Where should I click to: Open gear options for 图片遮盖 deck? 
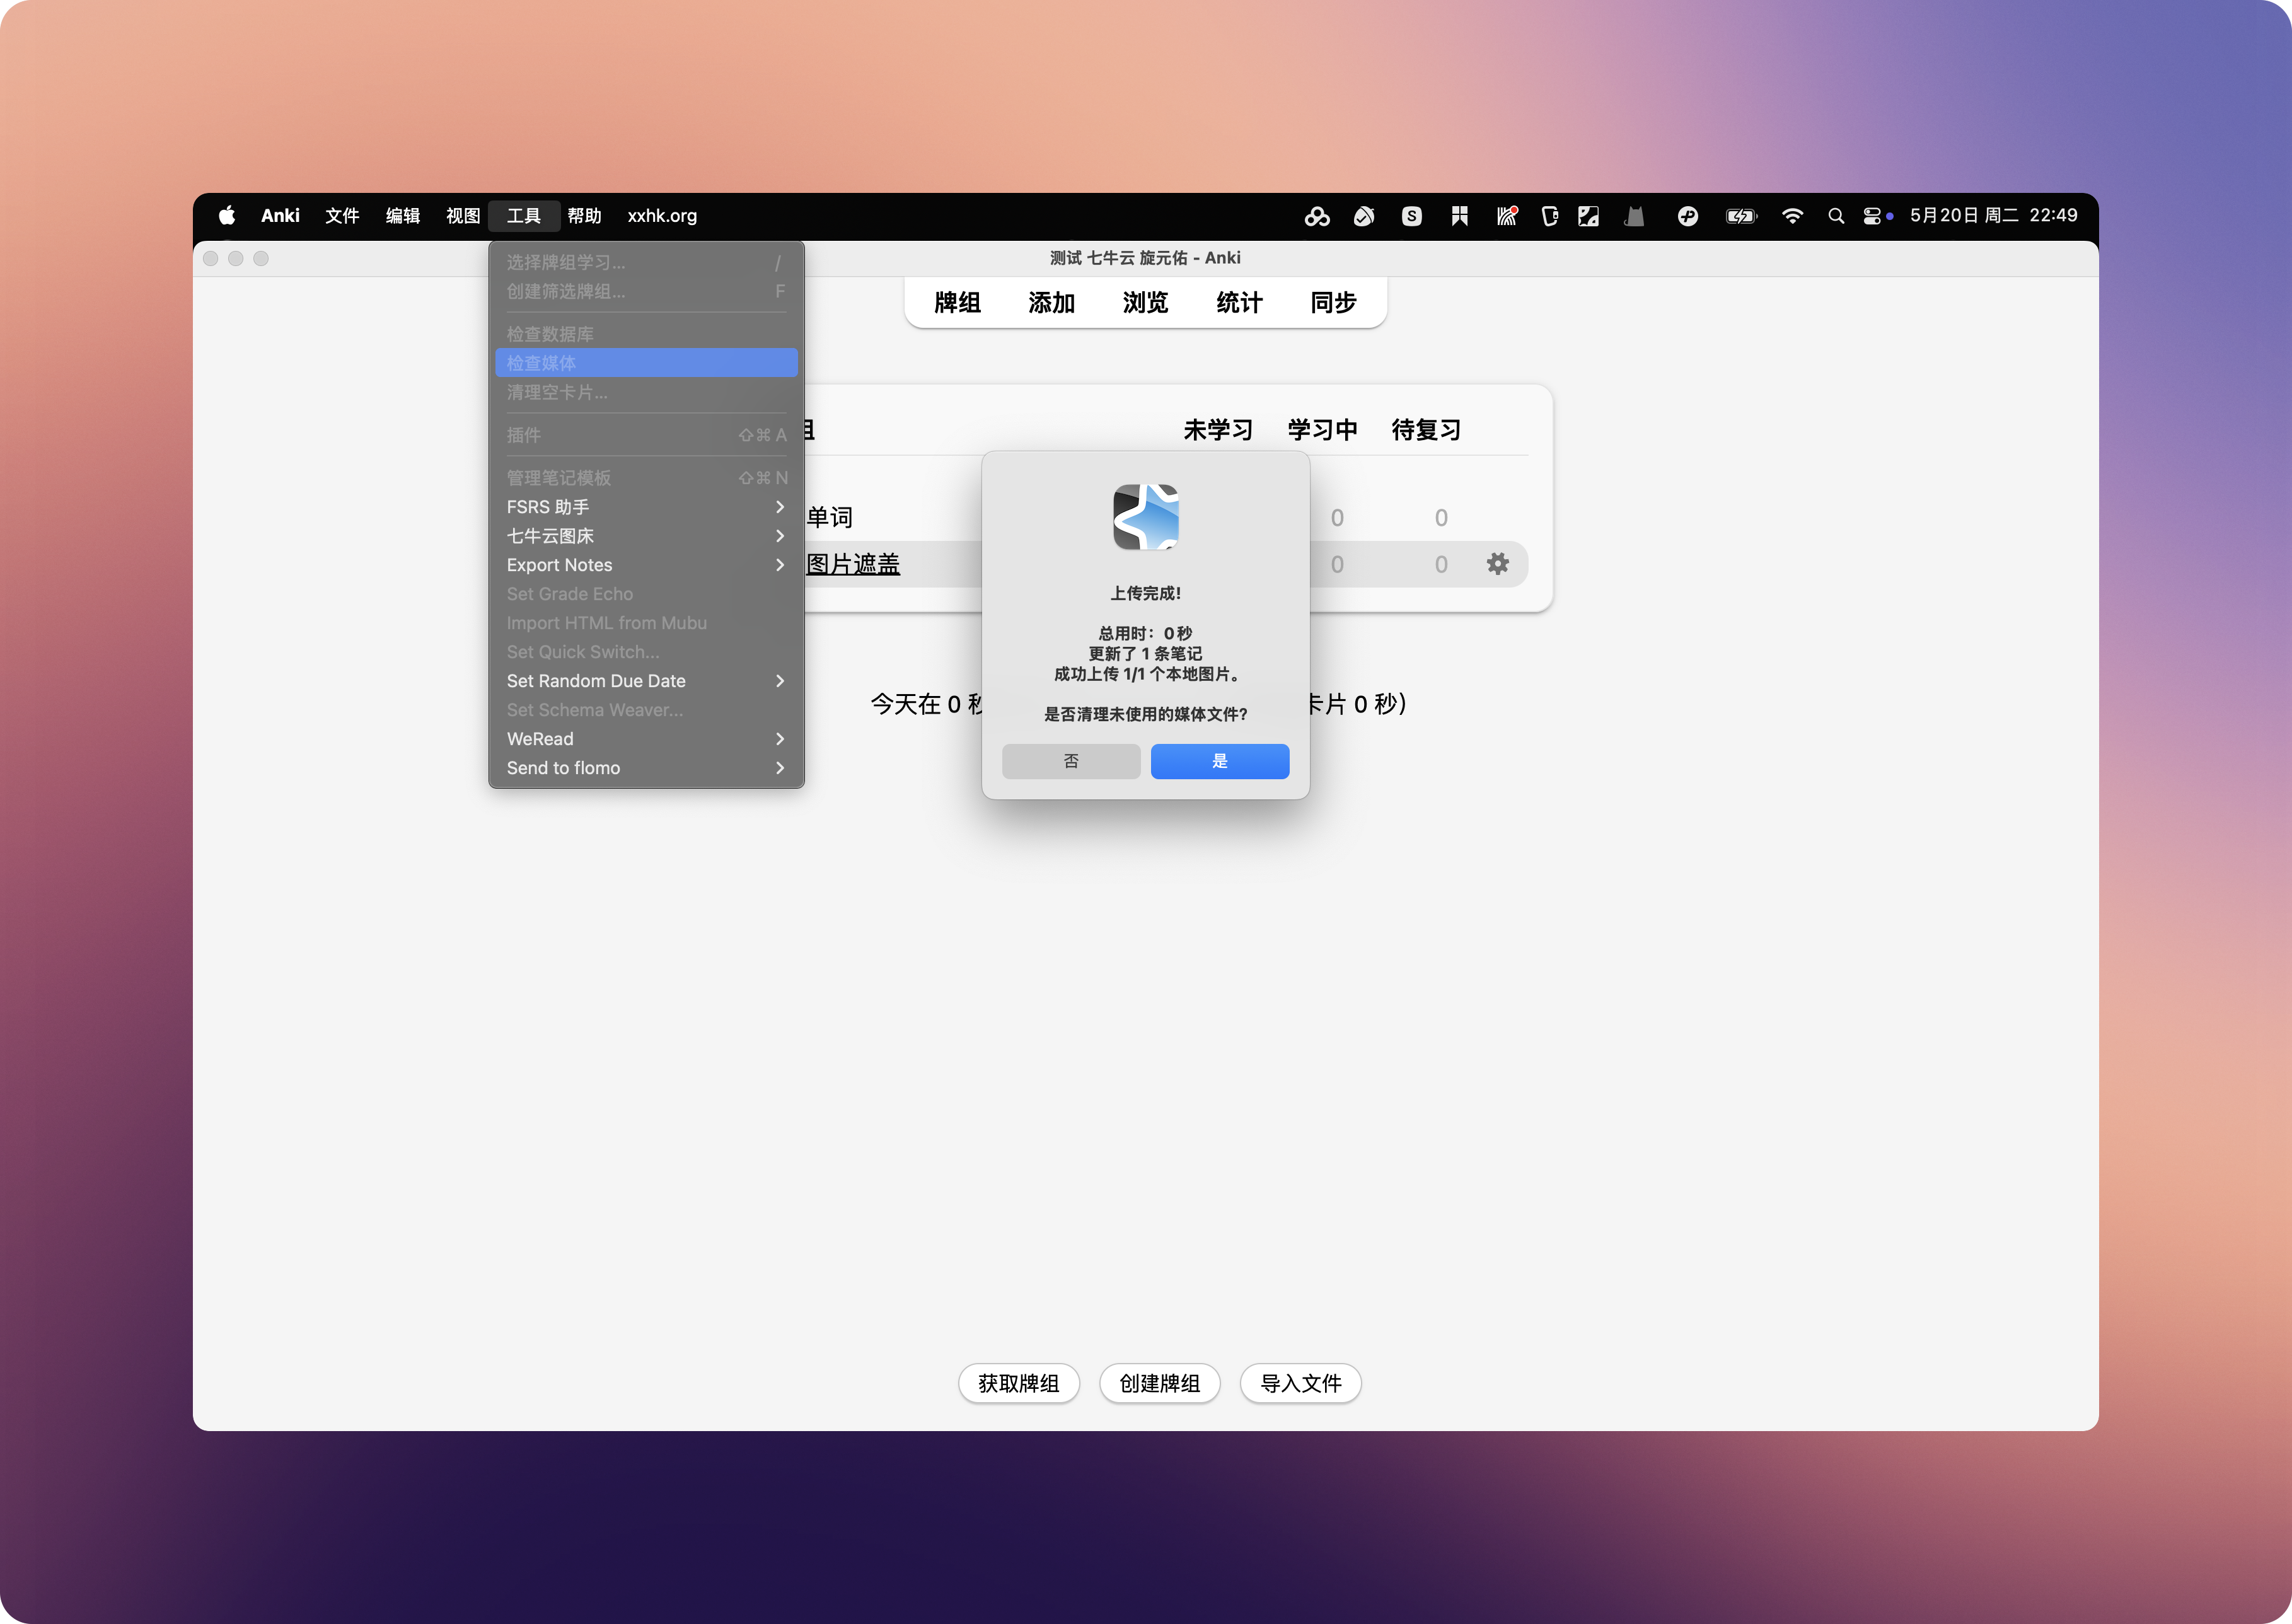1497,564
